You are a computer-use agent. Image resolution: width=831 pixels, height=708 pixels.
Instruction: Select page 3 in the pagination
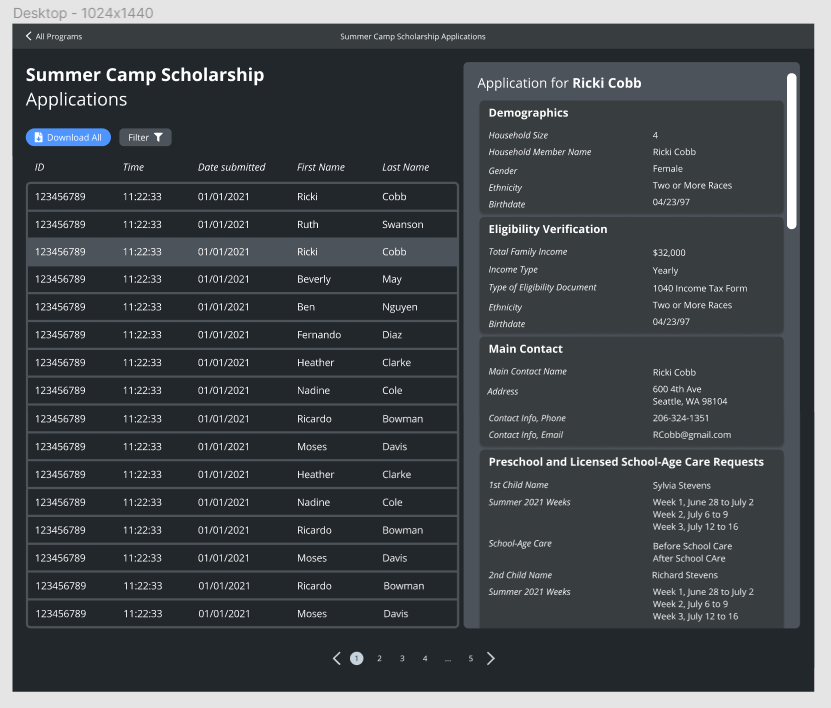pos(401,658)
